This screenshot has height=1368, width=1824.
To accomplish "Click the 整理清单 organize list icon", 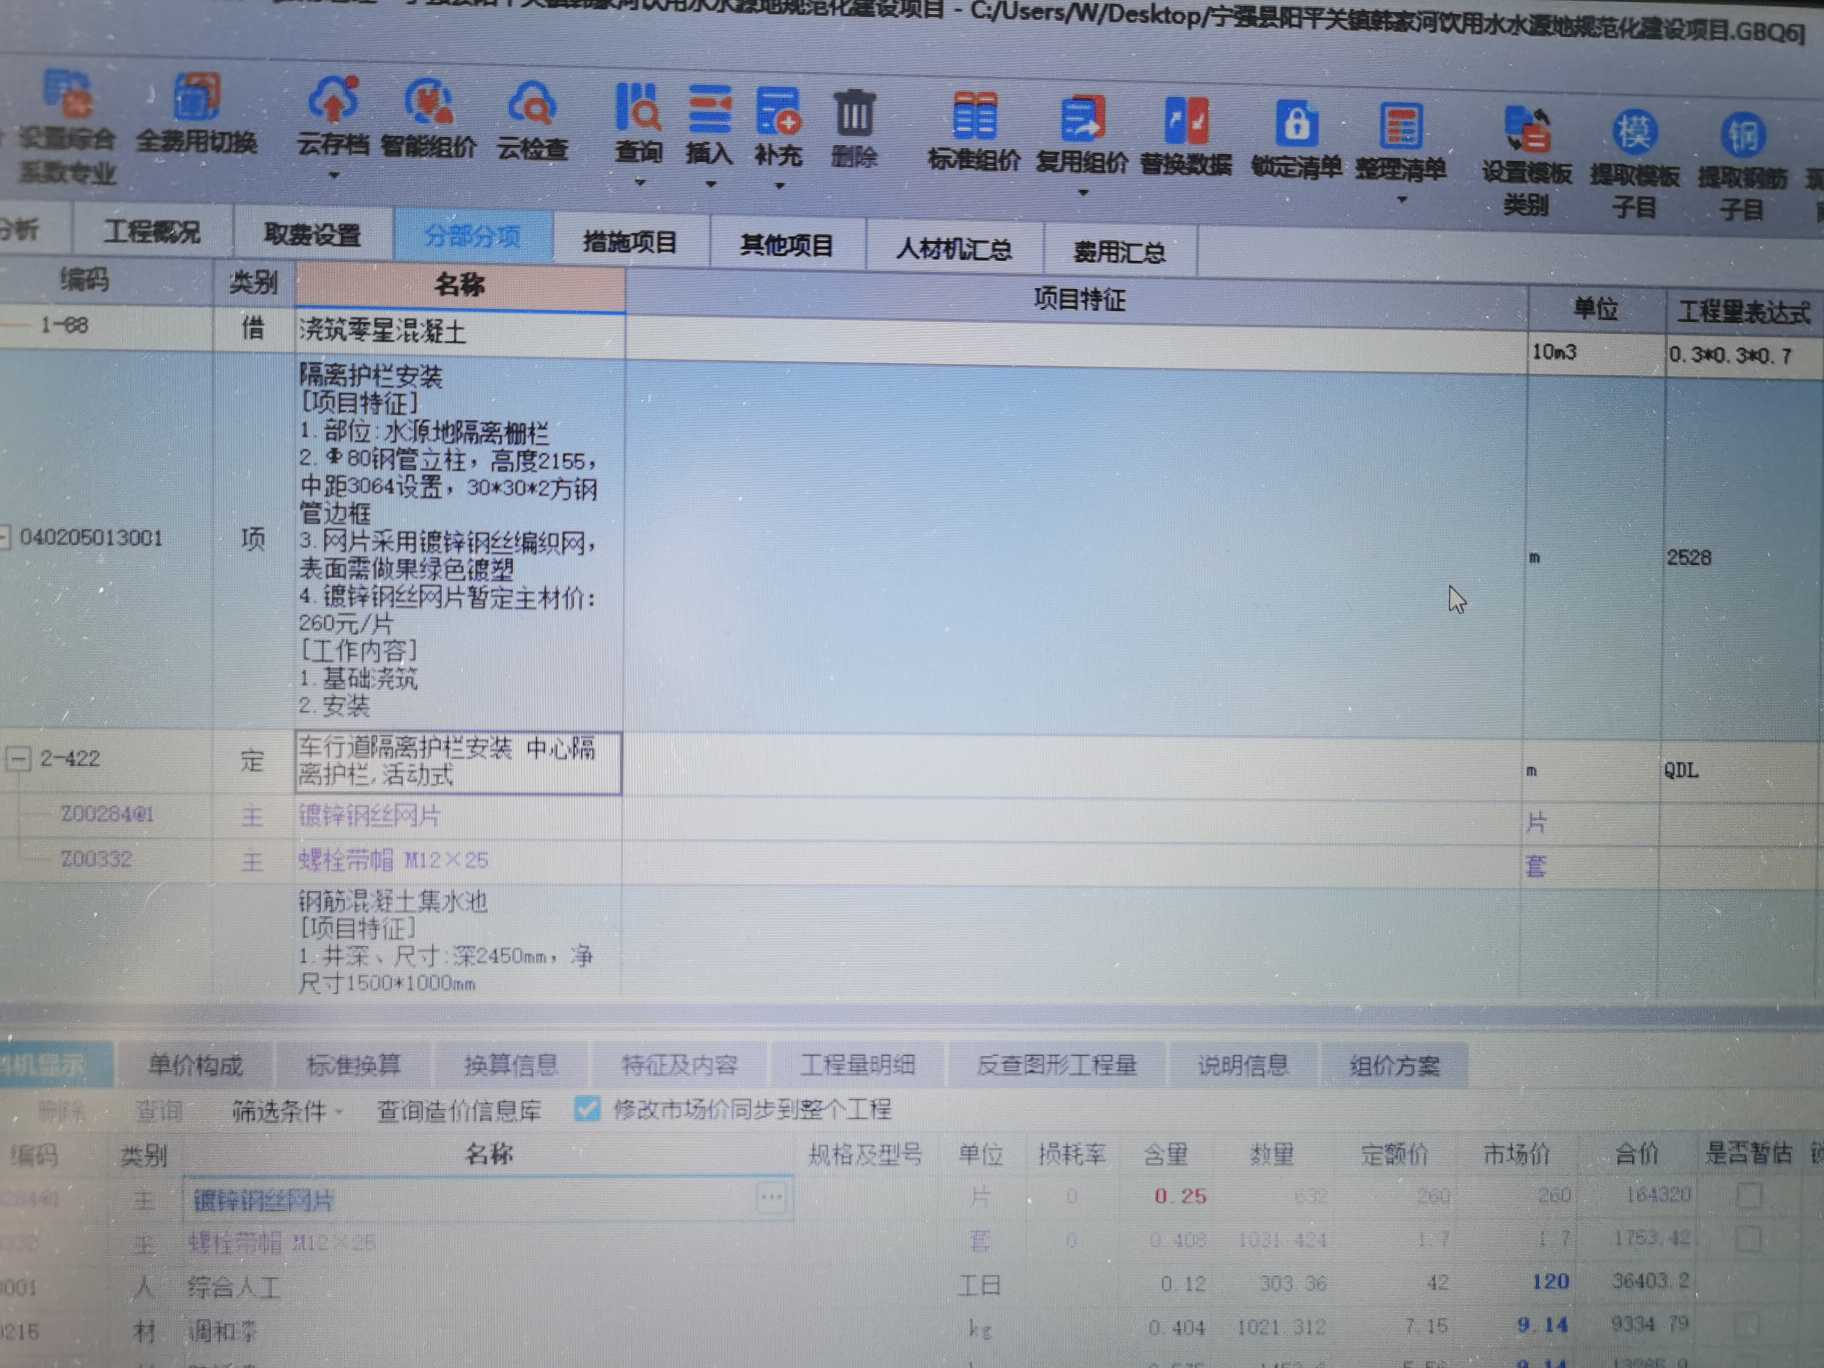I will 1401,127.
